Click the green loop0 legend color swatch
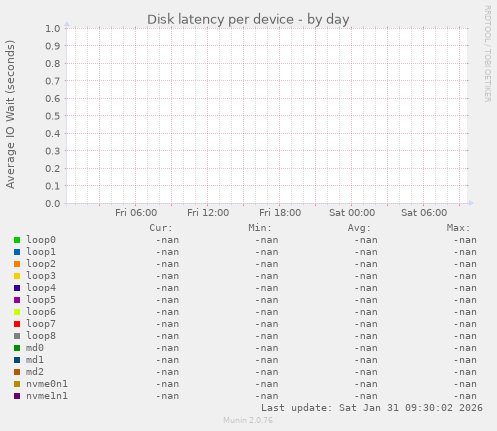Screen dimensions: 497x431 click(17, 240)
